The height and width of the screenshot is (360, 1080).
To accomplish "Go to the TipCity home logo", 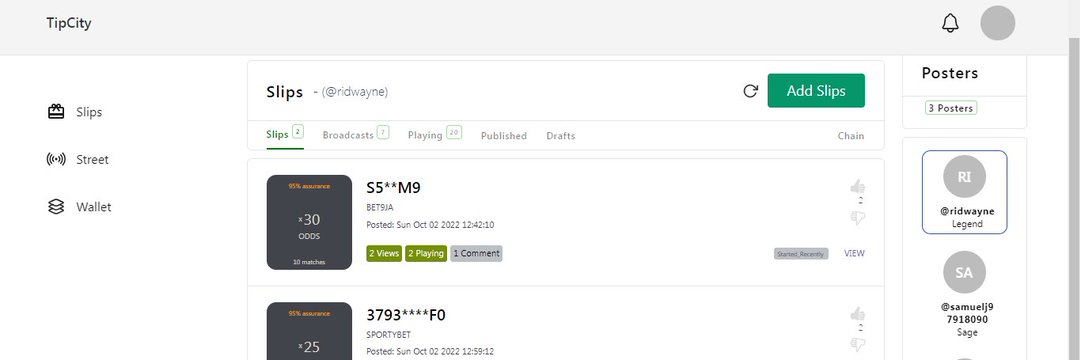I will tap(69, 23).
